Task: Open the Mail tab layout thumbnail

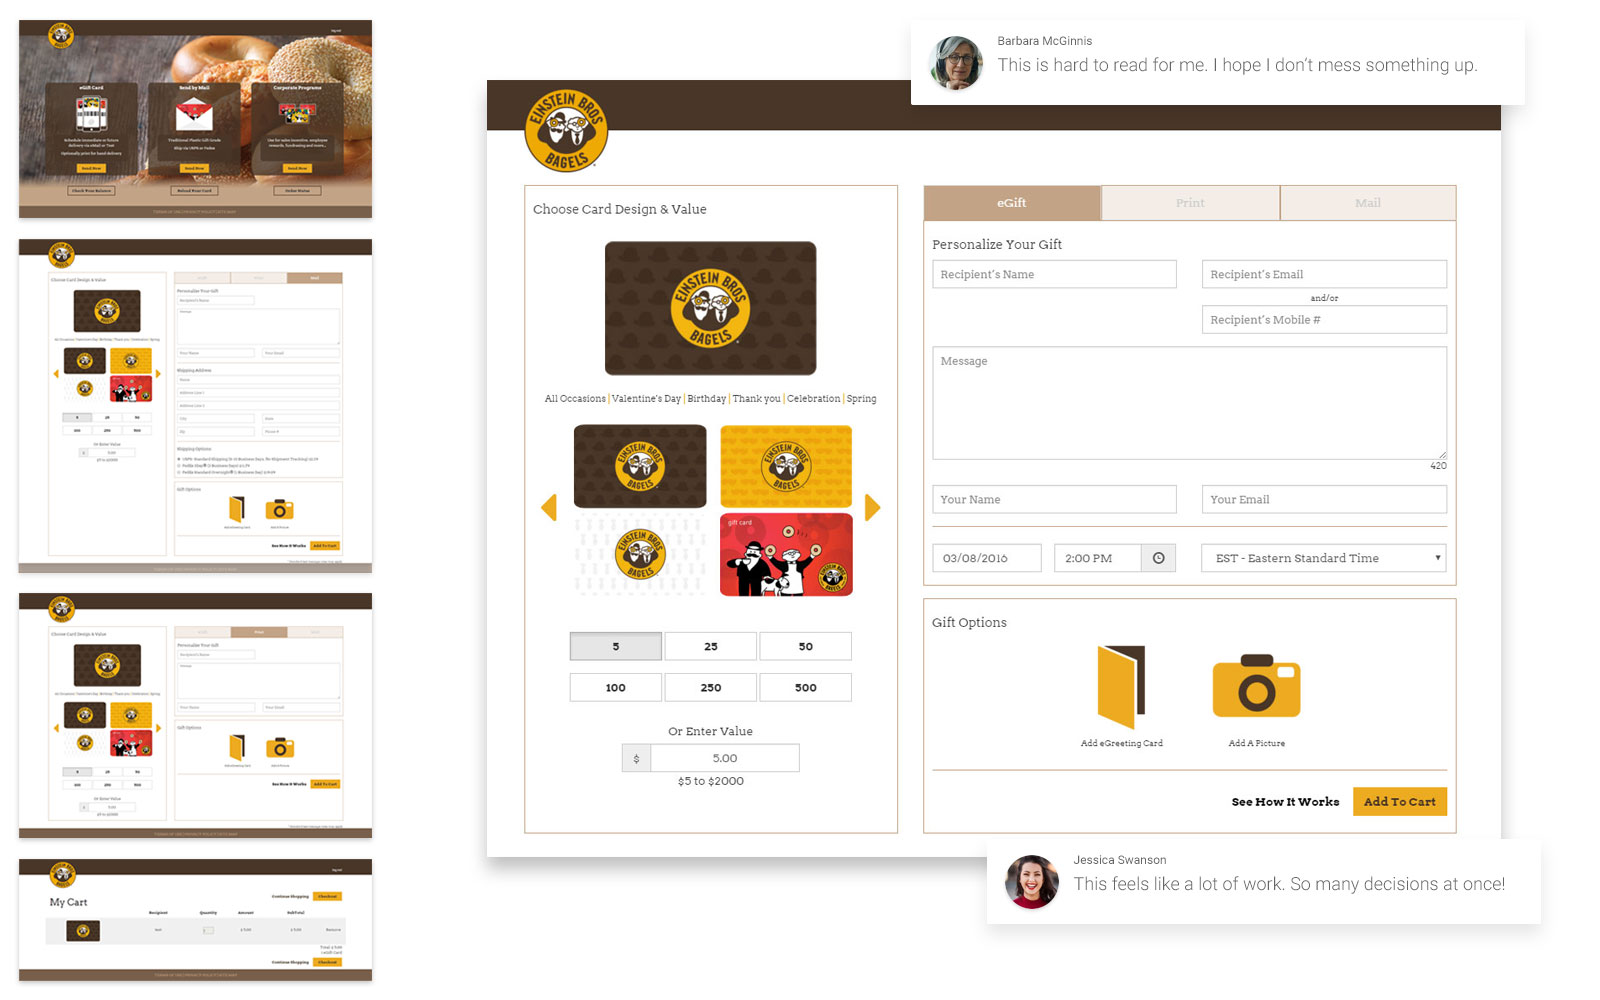Action: [x=195, y=406]
